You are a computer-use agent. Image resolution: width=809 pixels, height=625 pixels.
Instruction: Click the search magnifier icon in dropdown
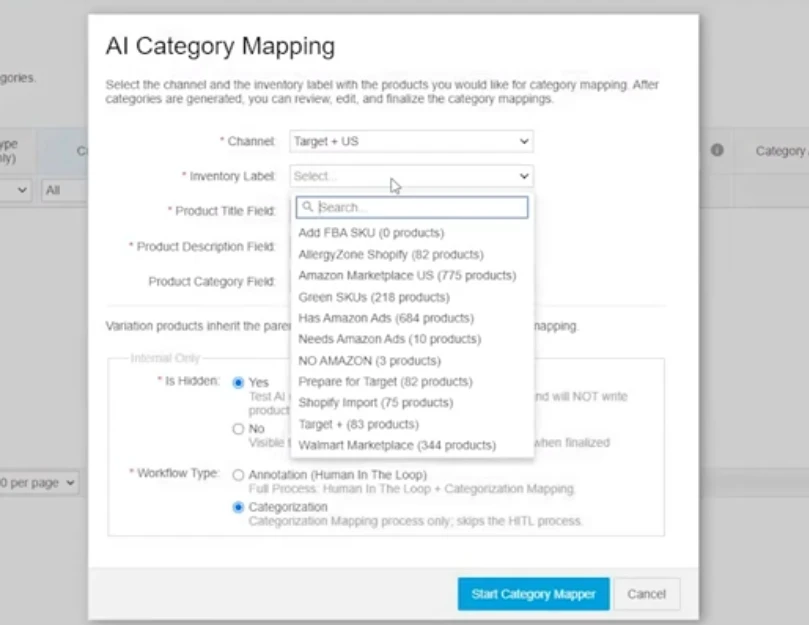[x=308, y=207]
